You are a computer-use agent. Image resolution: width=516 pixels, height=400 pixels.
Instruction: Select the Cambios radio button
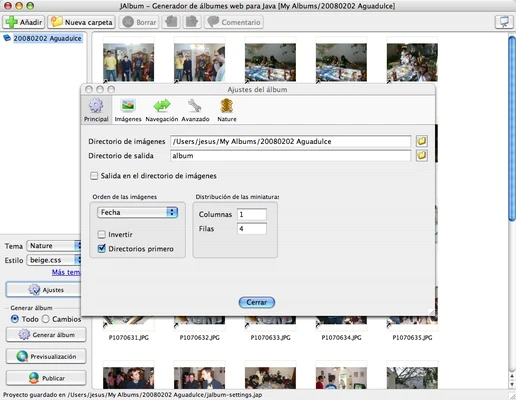click(x=46, y=319)
